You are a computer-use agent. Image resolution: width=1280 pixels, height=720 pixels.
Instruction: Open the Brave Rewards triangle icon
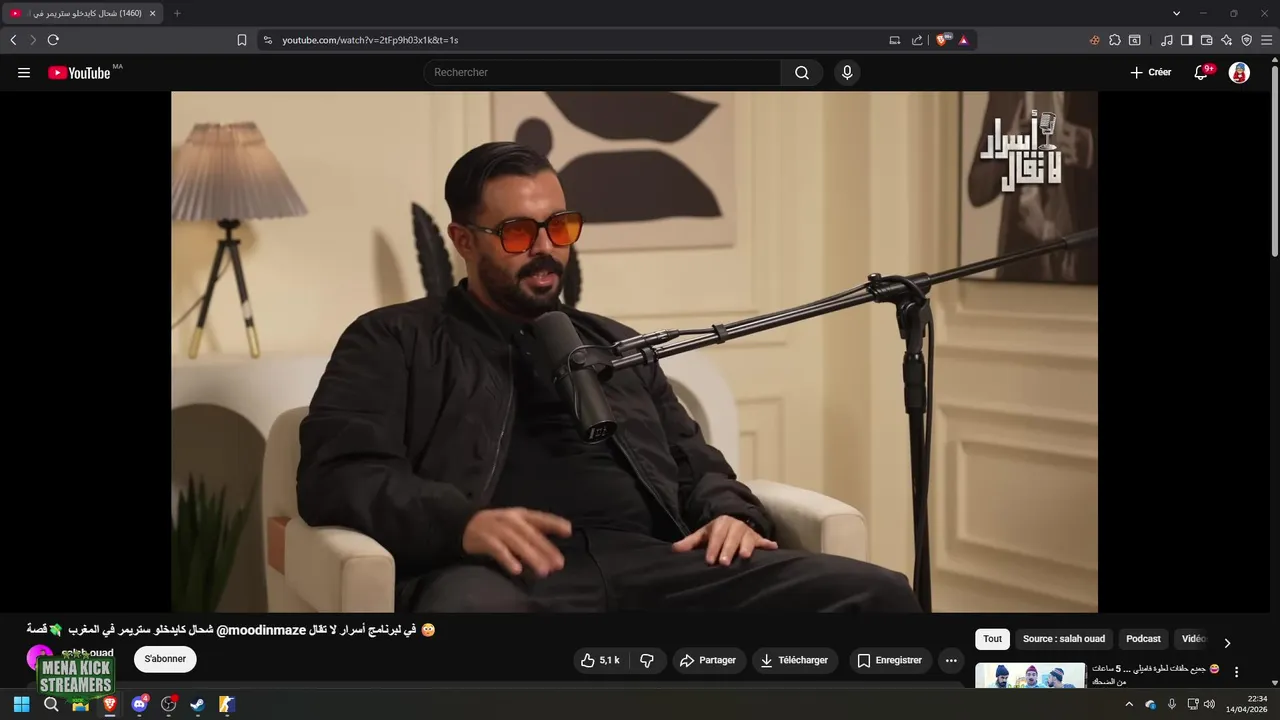(x=964, y=40)
